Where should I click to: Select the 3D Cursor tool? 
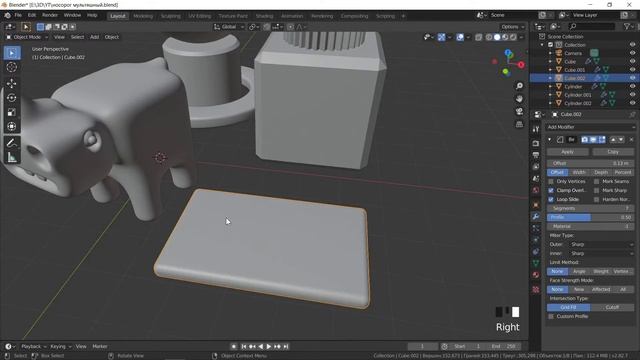(x=12, y=67)
